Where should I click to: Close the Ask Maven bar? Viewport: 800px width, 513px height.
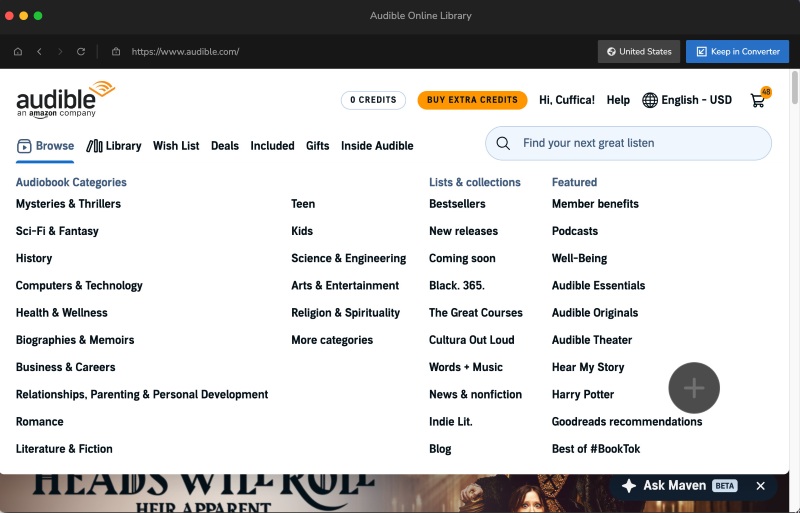pos(760,486)
